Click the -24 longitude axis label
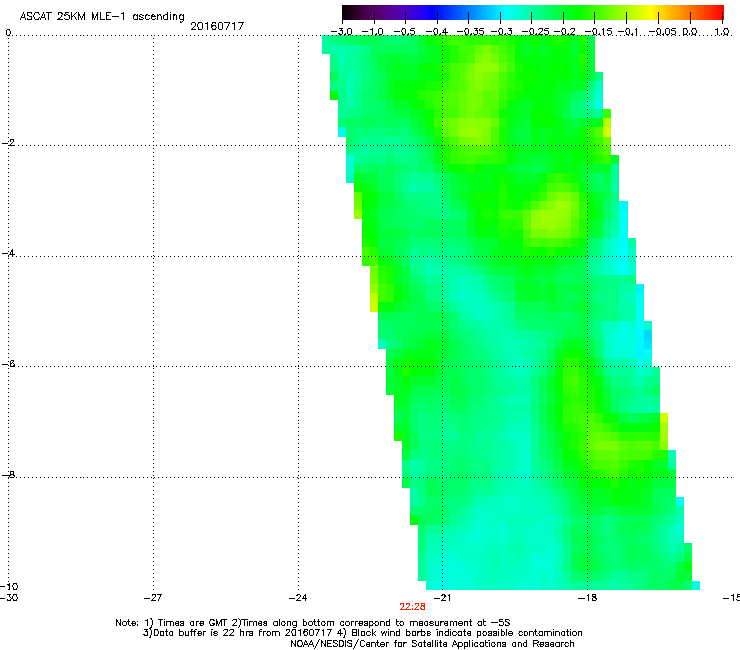The height and width of the screenshot is (650, 740). pos(298,598)
